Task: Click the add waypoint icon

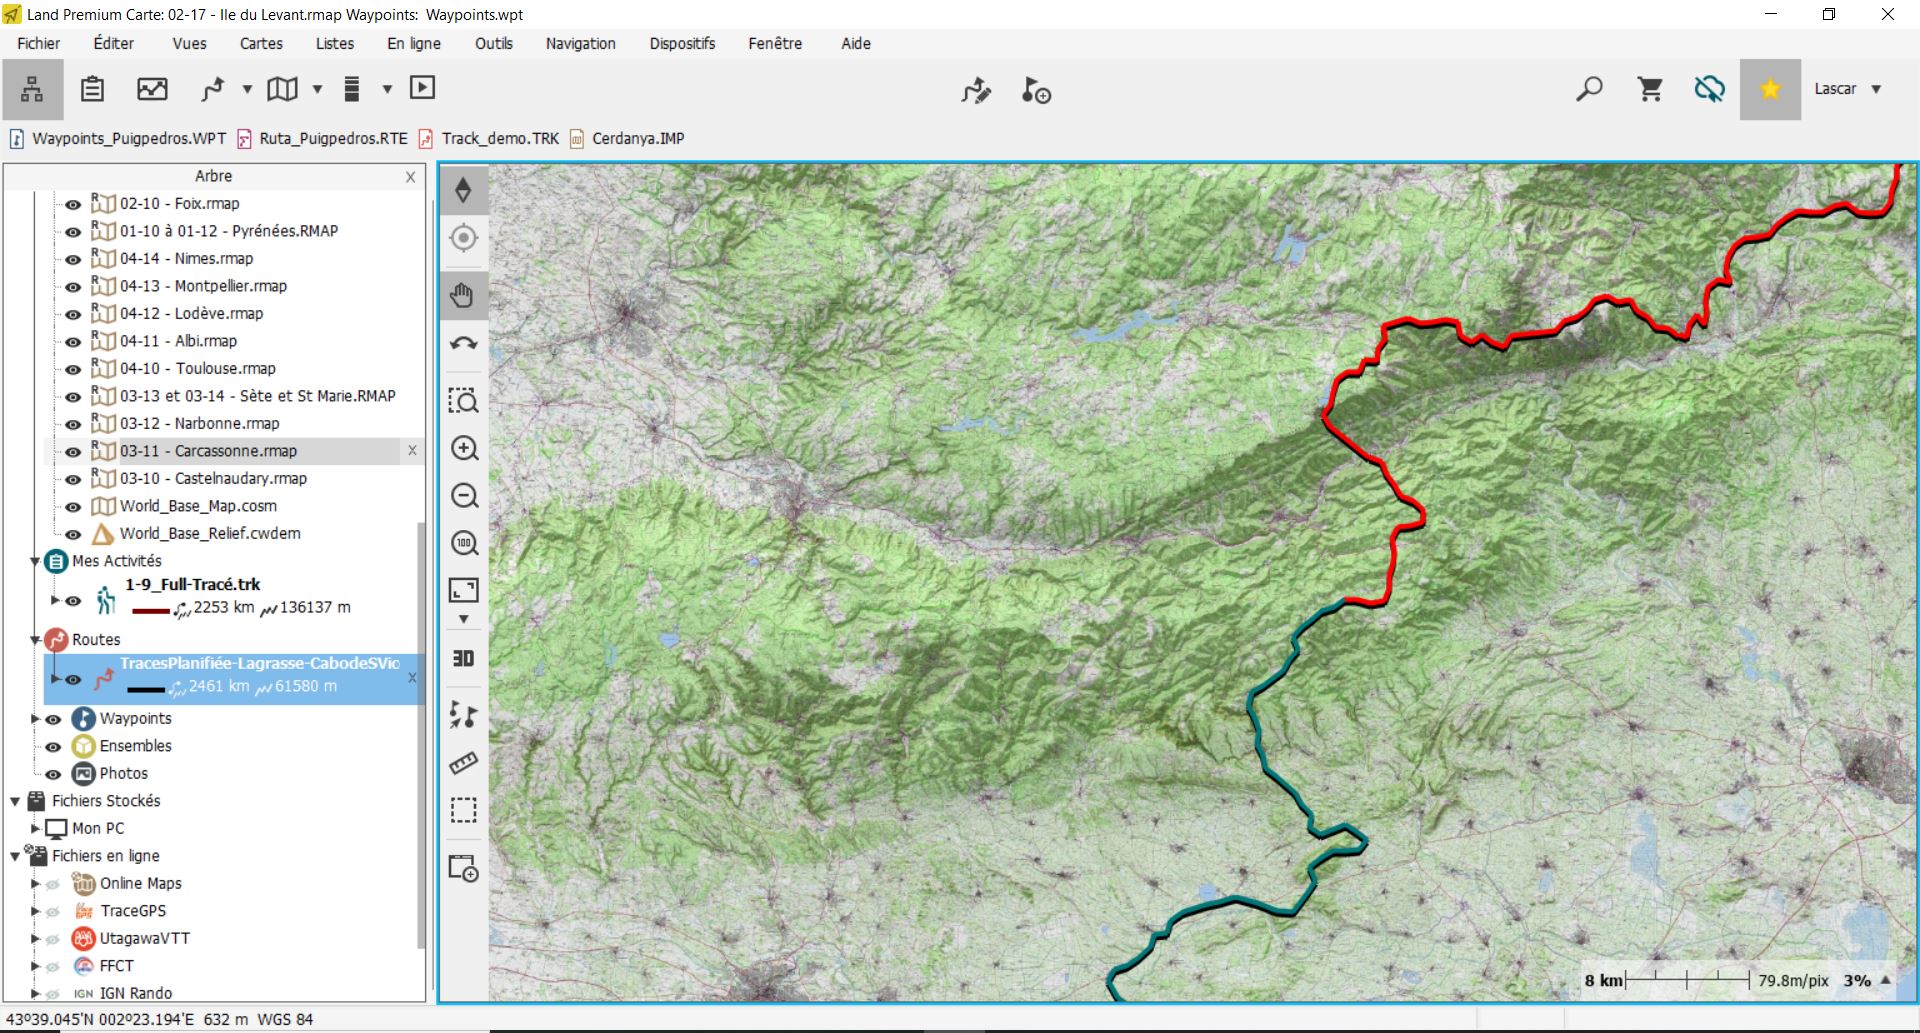Action: [1036, 91]
